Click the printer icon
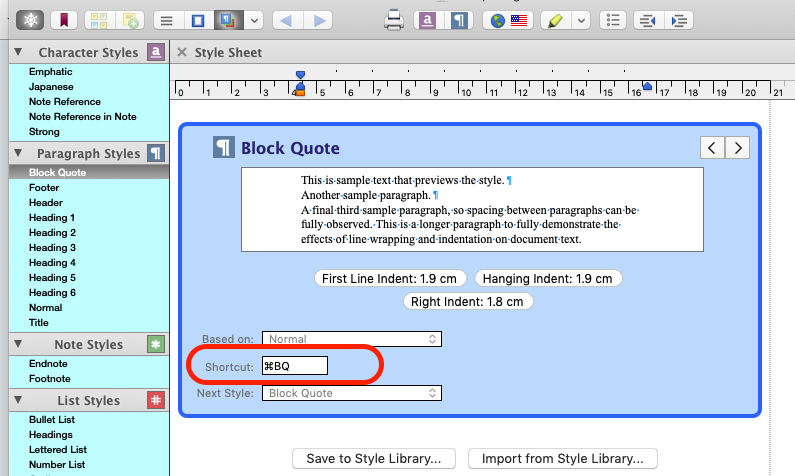 (393, 20)
